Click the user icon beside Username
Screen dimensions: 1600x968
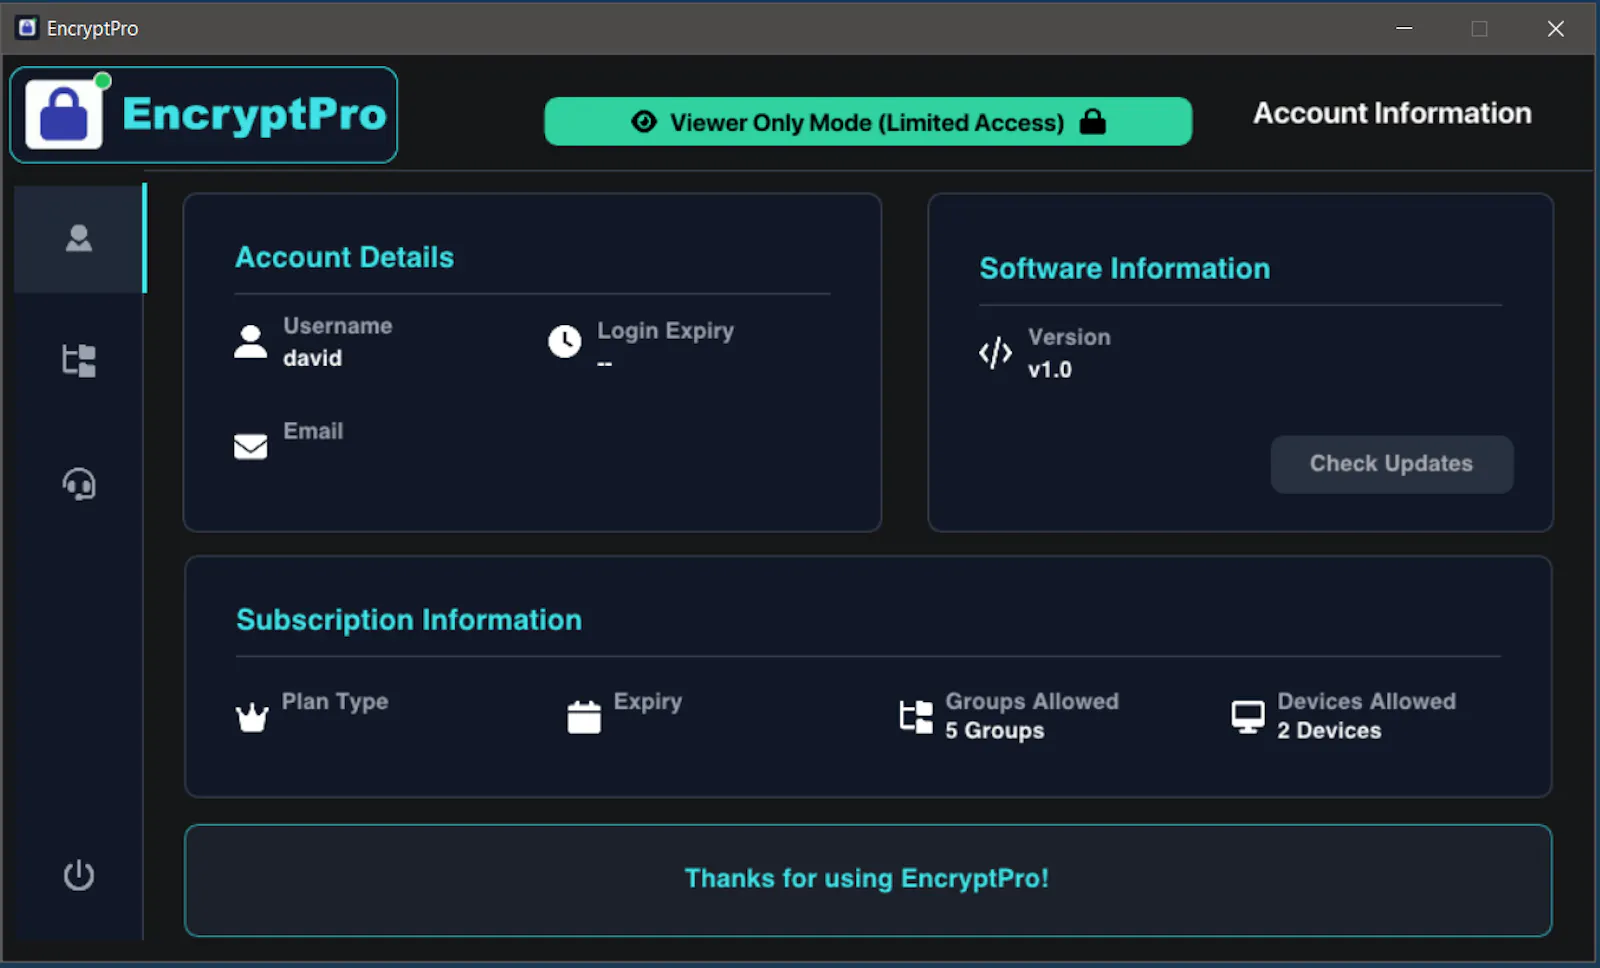pyautogui.click(x=250, y=341)
